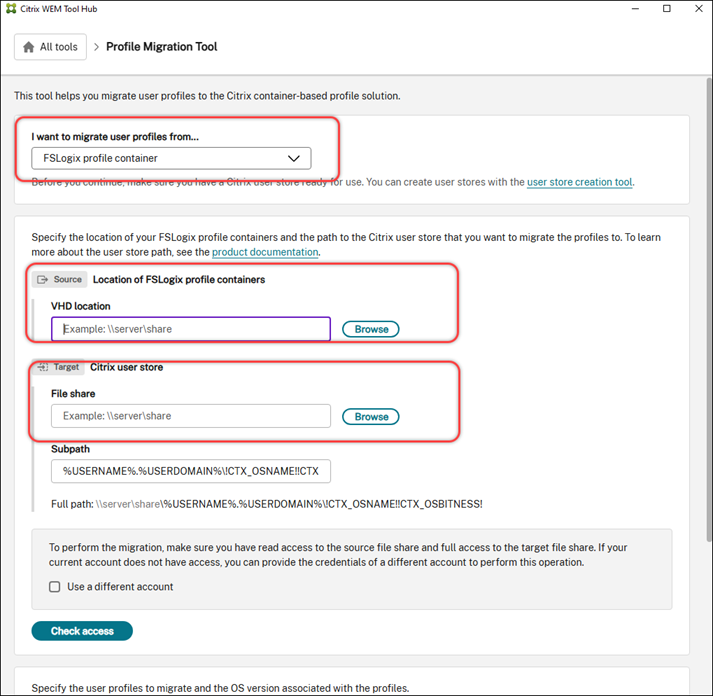Expand the dropdown arrow for migration source
The image size is (713, 696).
tap(294, 158)
